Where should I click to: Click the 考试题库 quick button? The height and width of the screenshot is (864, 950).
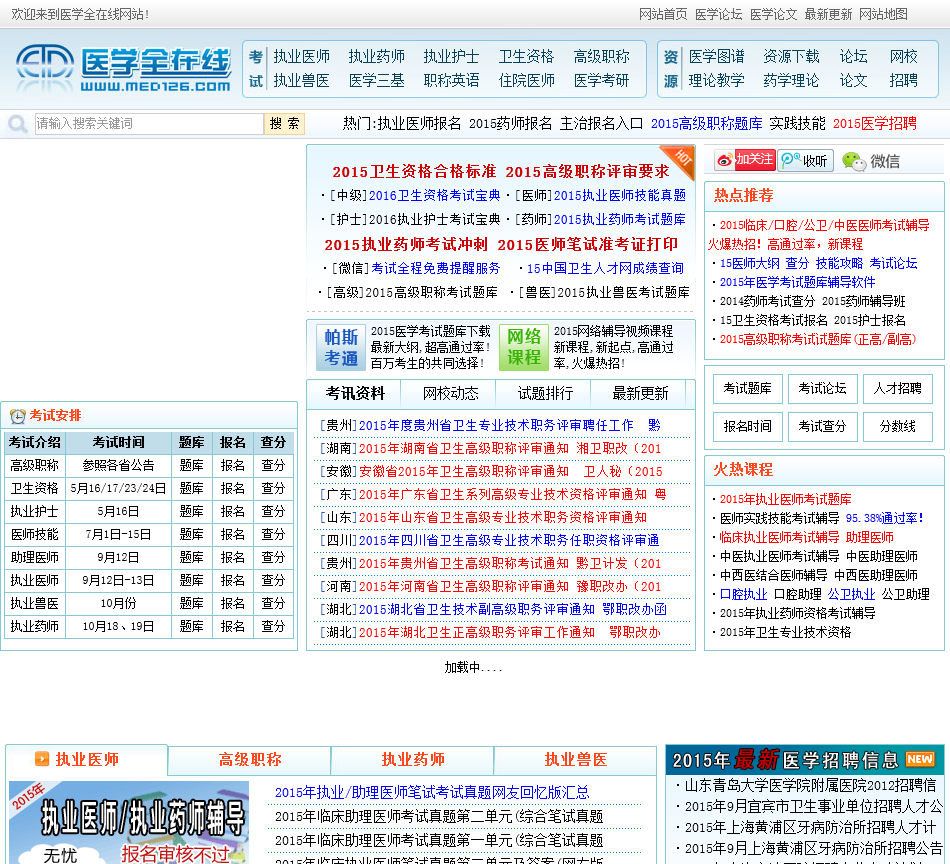click(x=748, y=388)
